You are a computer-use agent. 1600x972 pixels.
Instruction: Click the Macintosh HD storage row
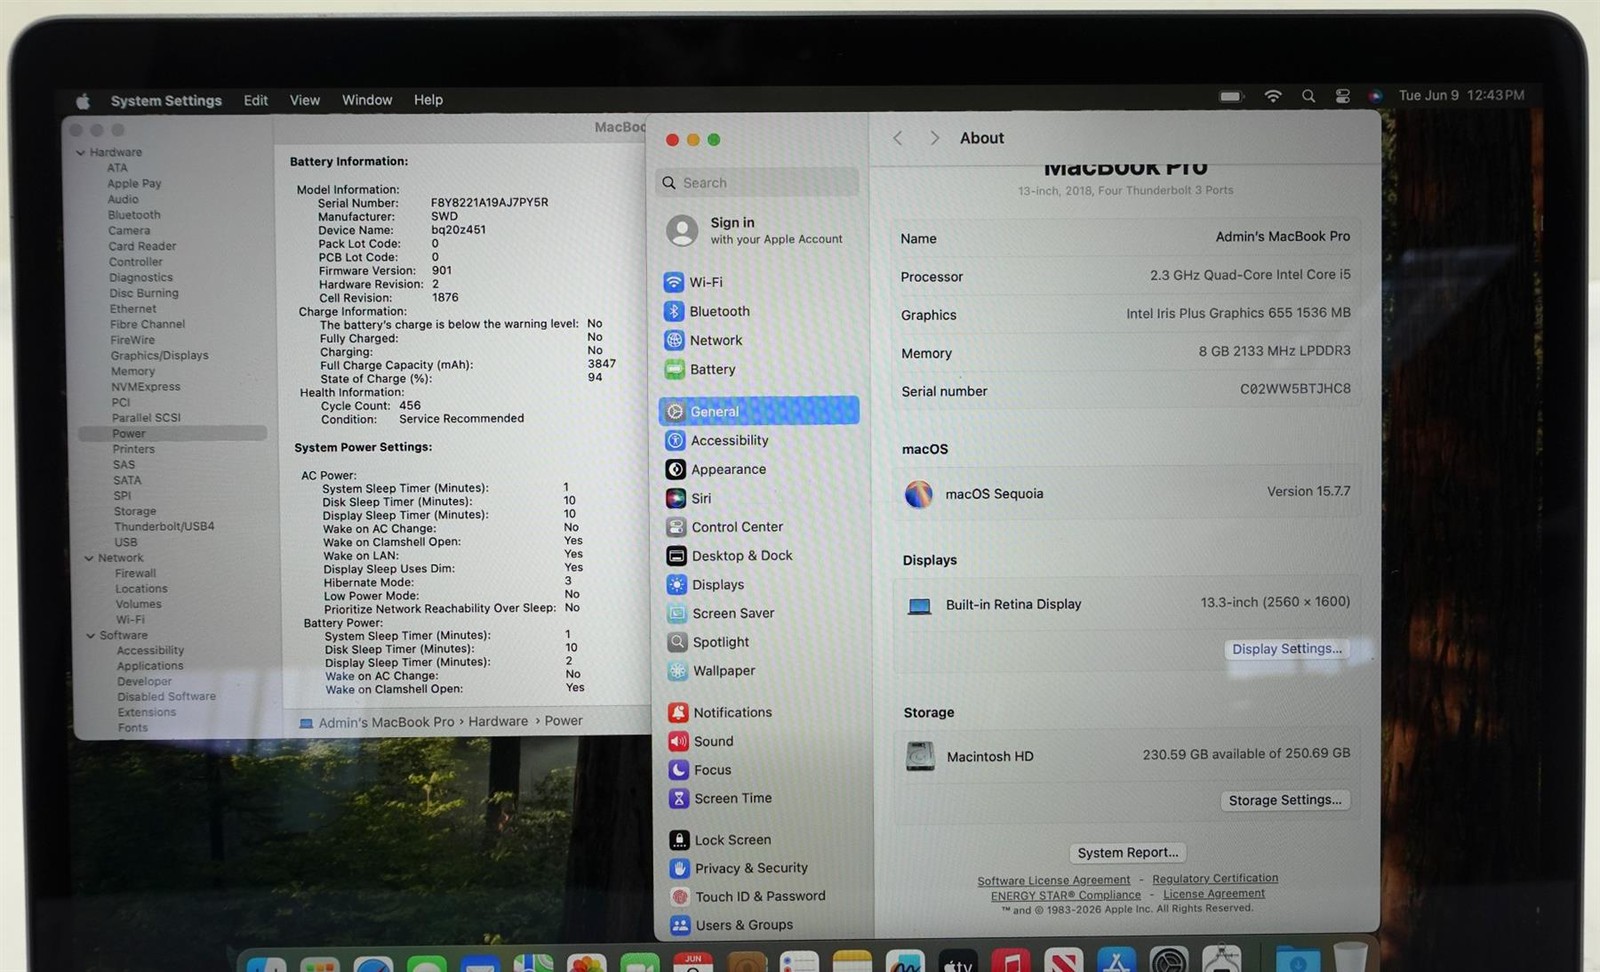tap(1127, 756)
